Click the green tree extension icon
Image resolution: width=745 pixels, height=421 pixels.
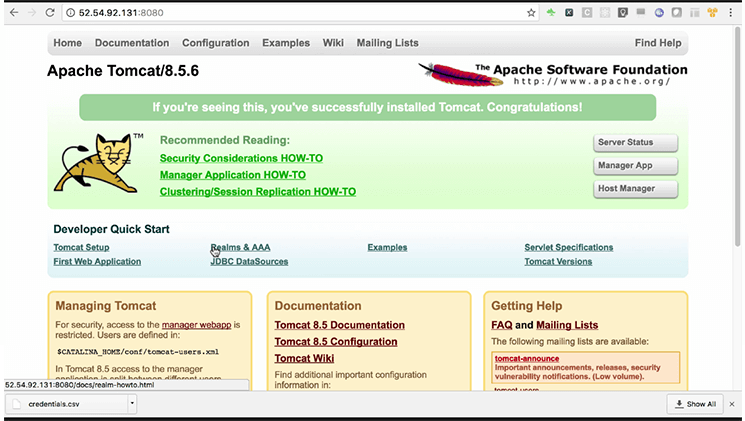(551, 13)
